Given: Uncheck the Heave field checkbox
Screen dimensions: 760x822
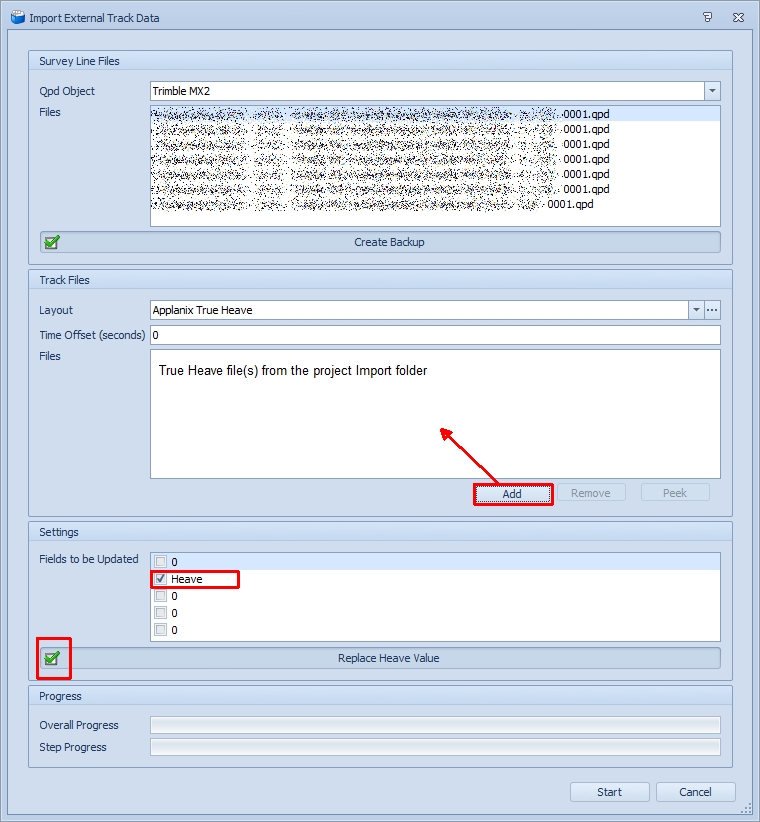Looking at the screenshot, I should pos(161,579).
